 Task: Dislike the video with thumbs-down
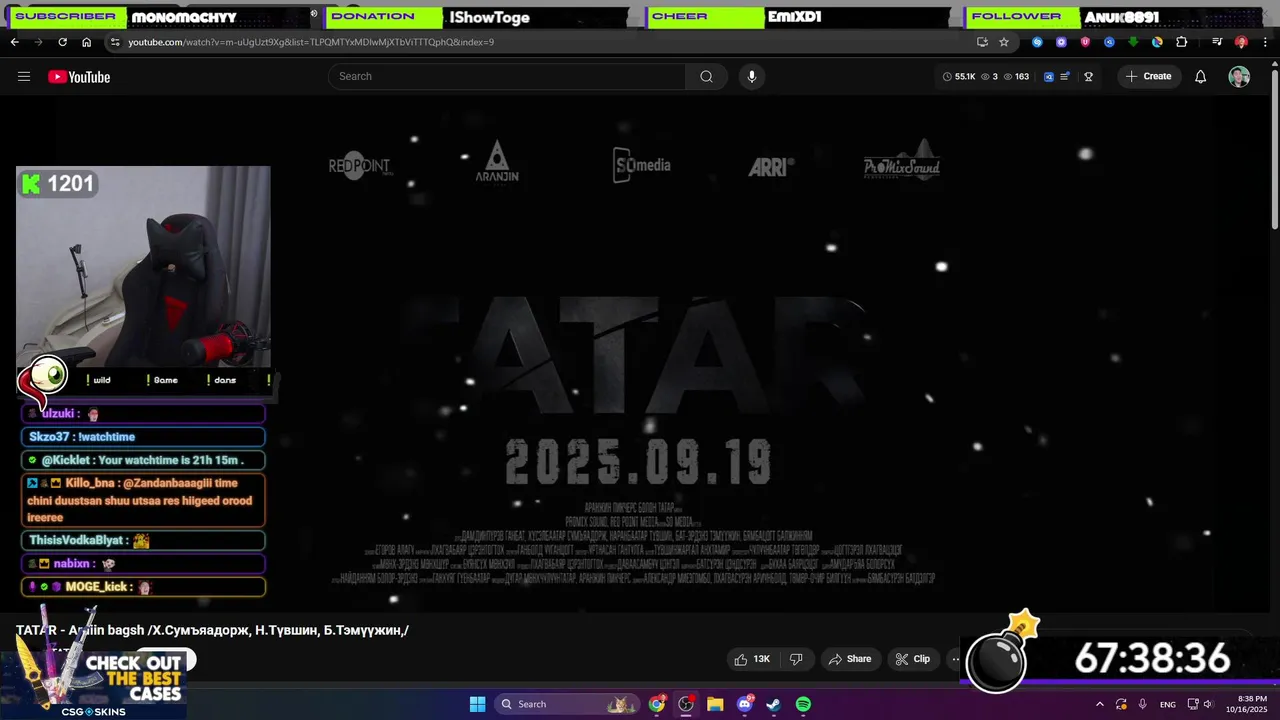tap(797, 659)
